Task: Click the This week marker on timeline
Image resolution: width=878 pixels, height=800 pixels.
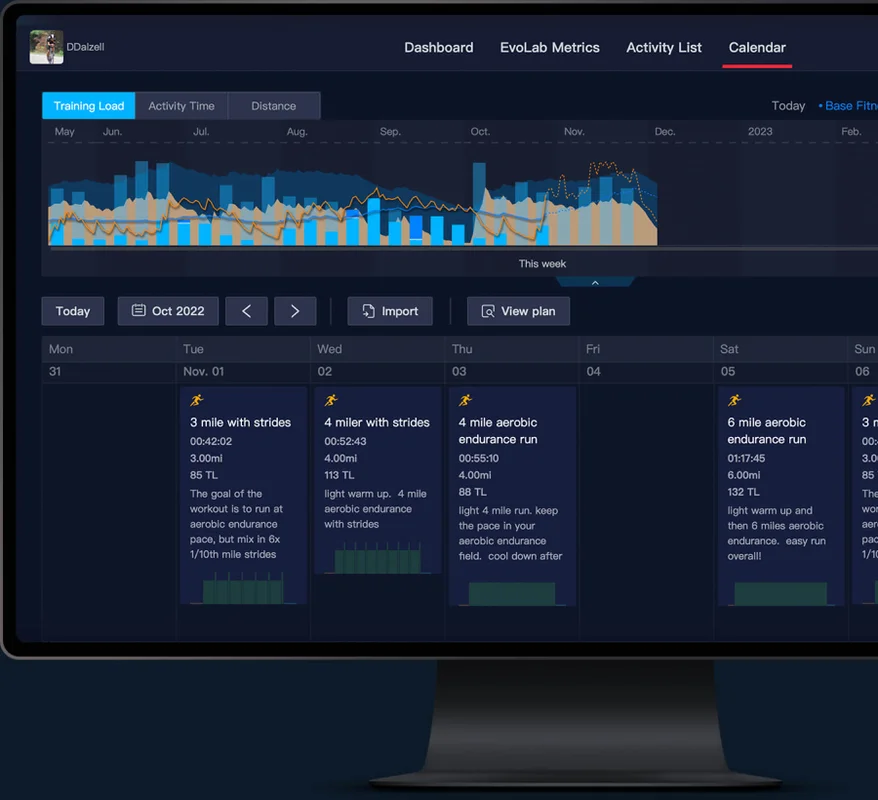Action: [x=542, y=264]
